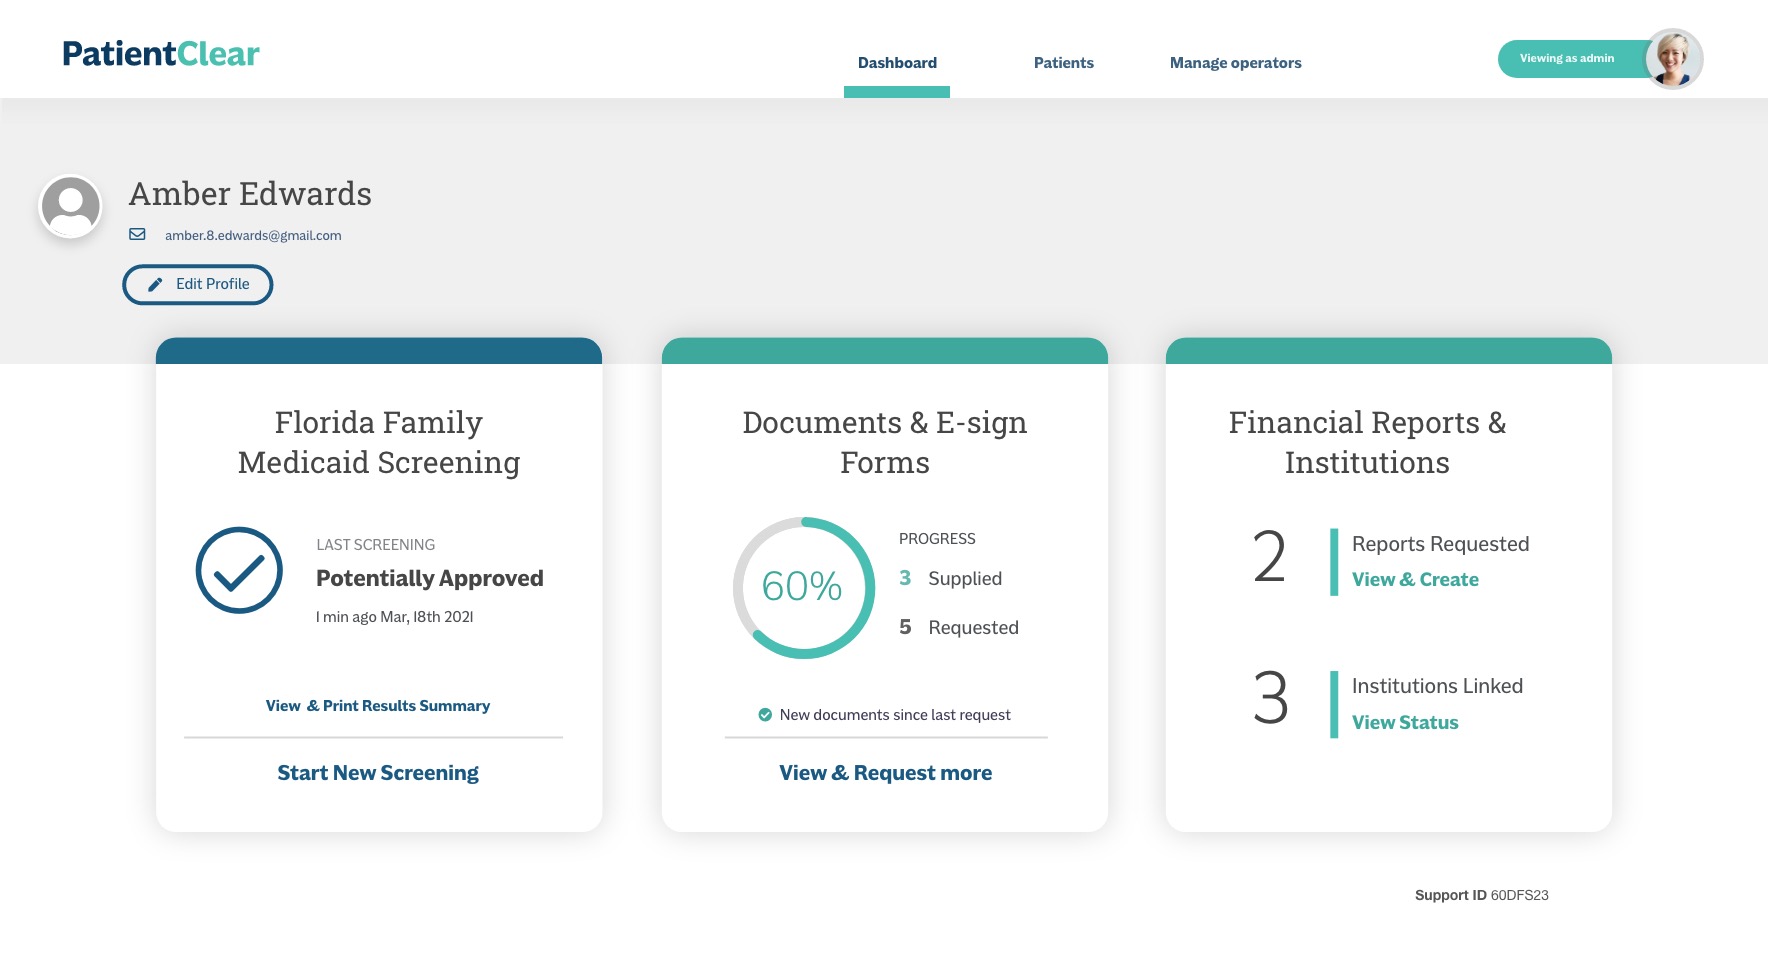Open the amber.8.edwards@gmail.com email address

tap(253, 236)
